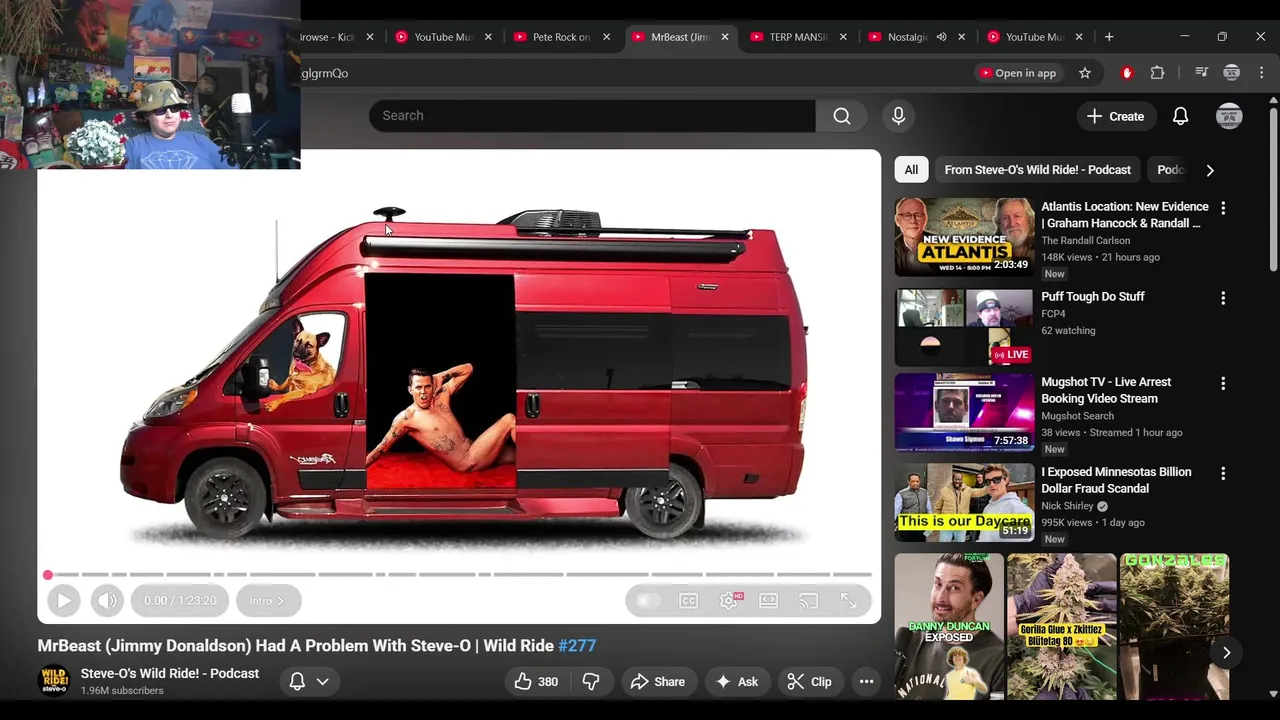Open Steve-O's Wild Ride channel avatar
Viewport: 1280px width, 720px height.
[54, 681]
